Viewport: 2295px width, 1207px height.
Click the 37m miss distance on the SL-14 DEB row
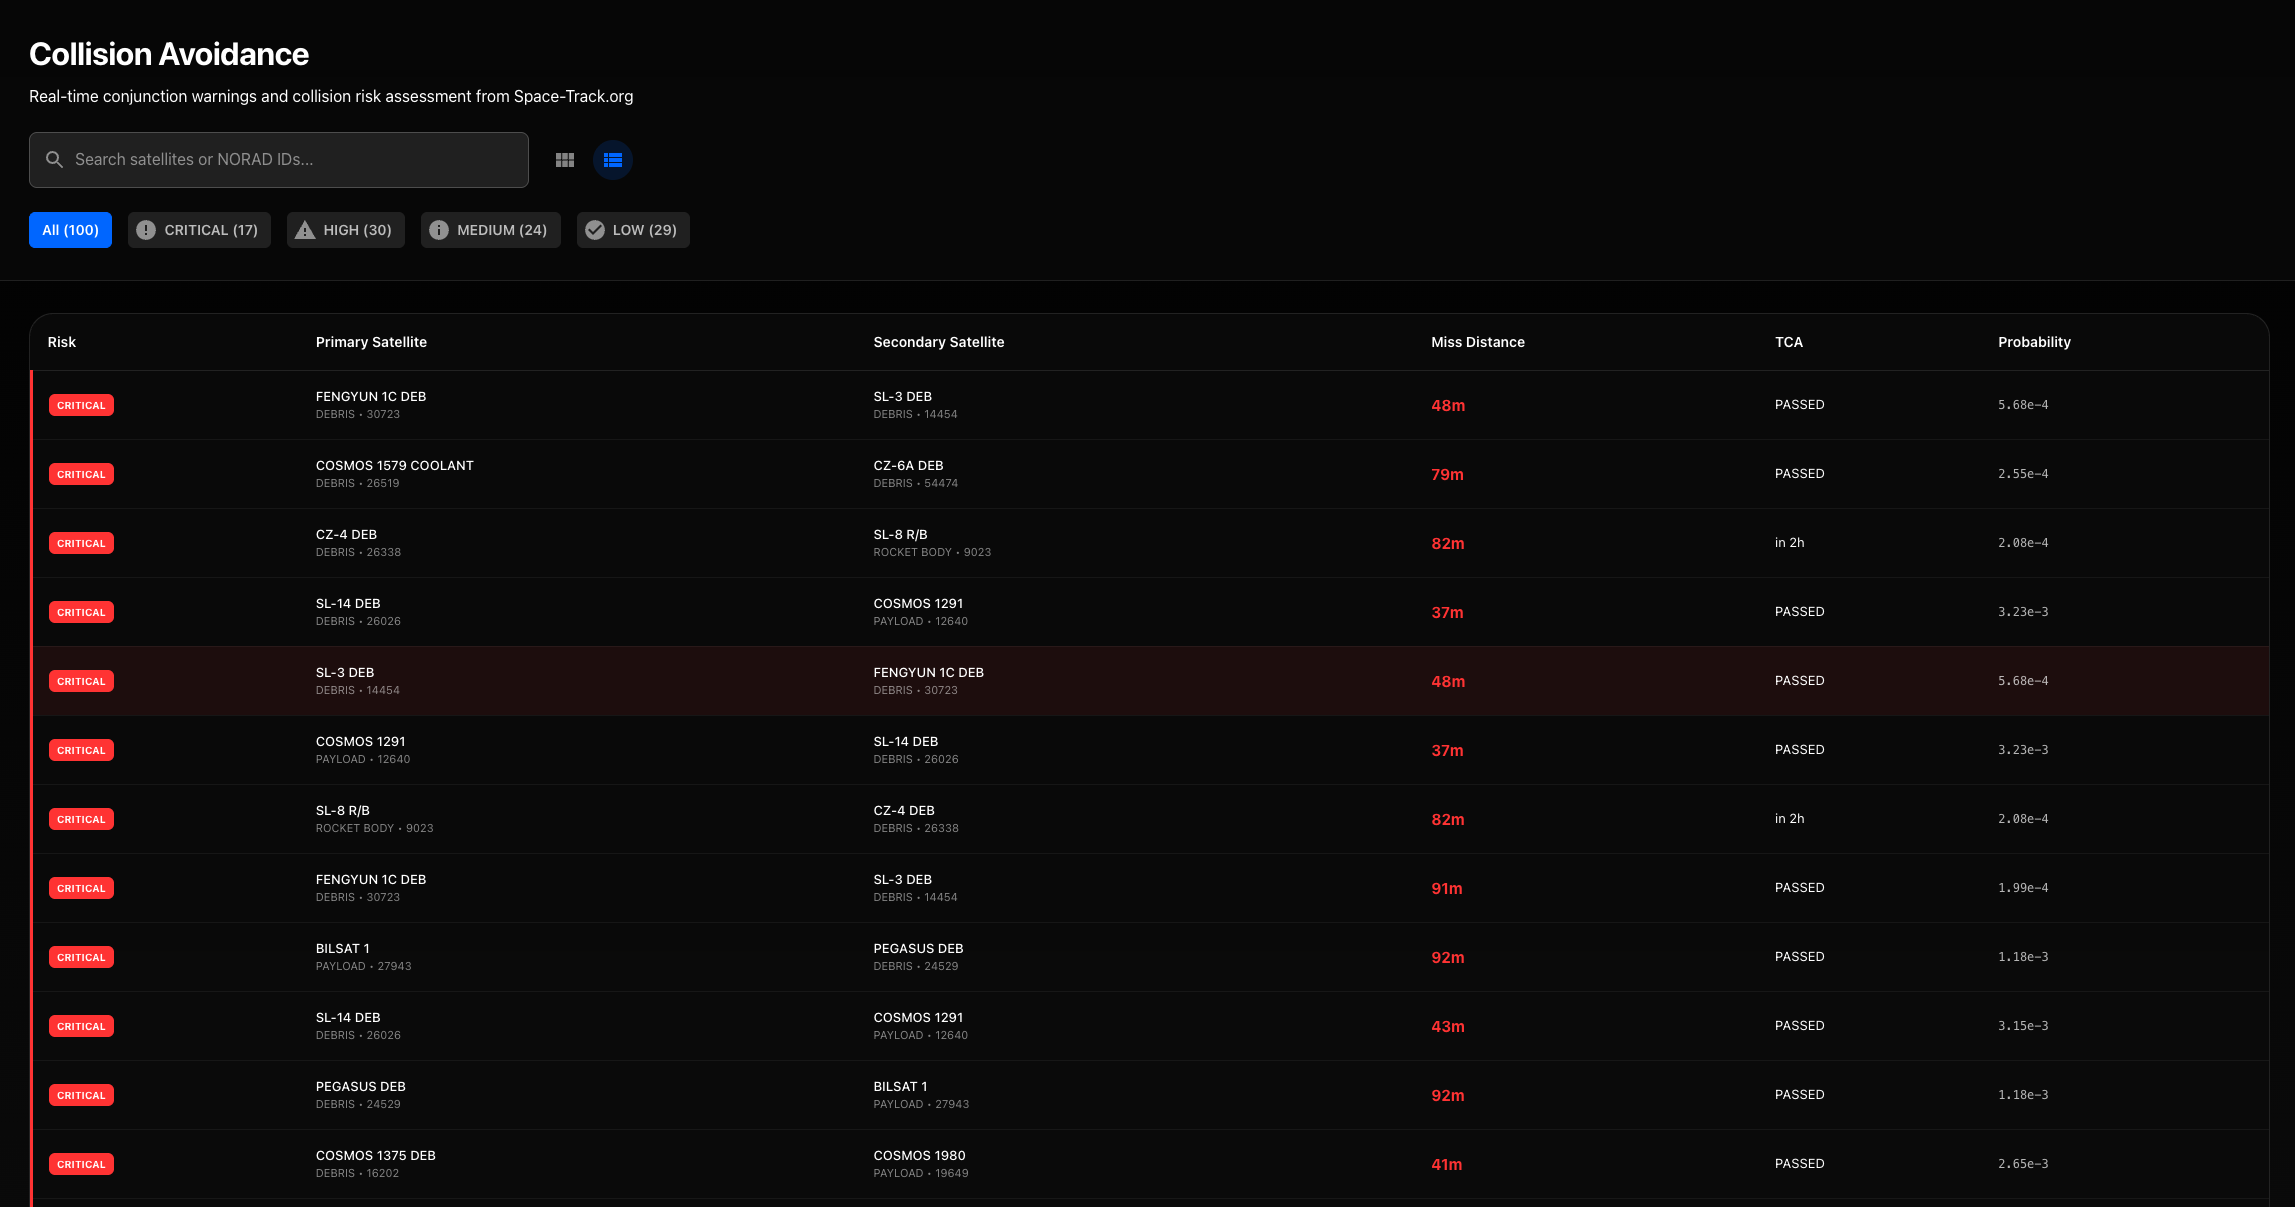coord(1447,612)
